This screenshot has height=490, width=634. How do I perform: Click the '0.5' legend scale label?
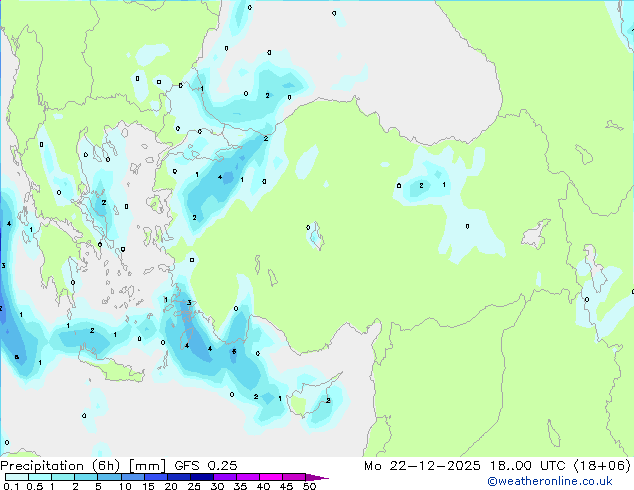[x=34, y=486]
